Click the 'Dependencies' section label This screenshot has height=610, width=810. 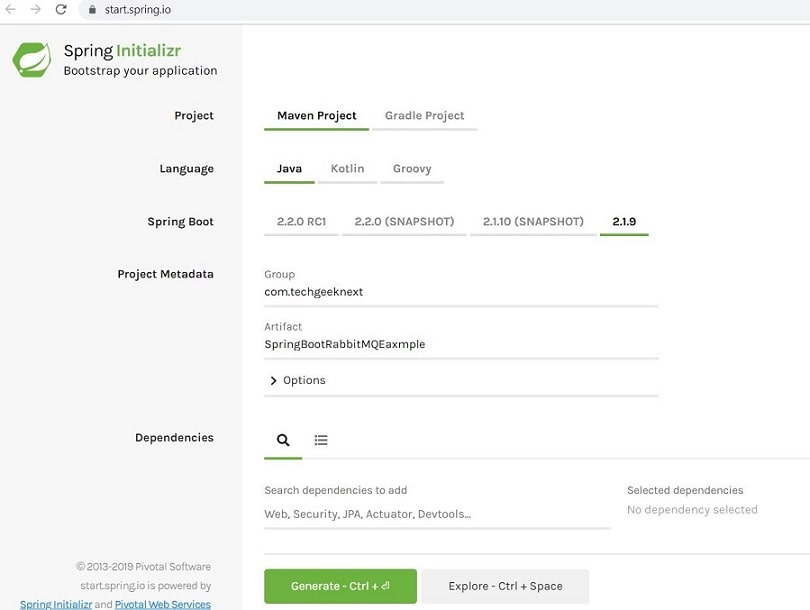pos(174,438)
